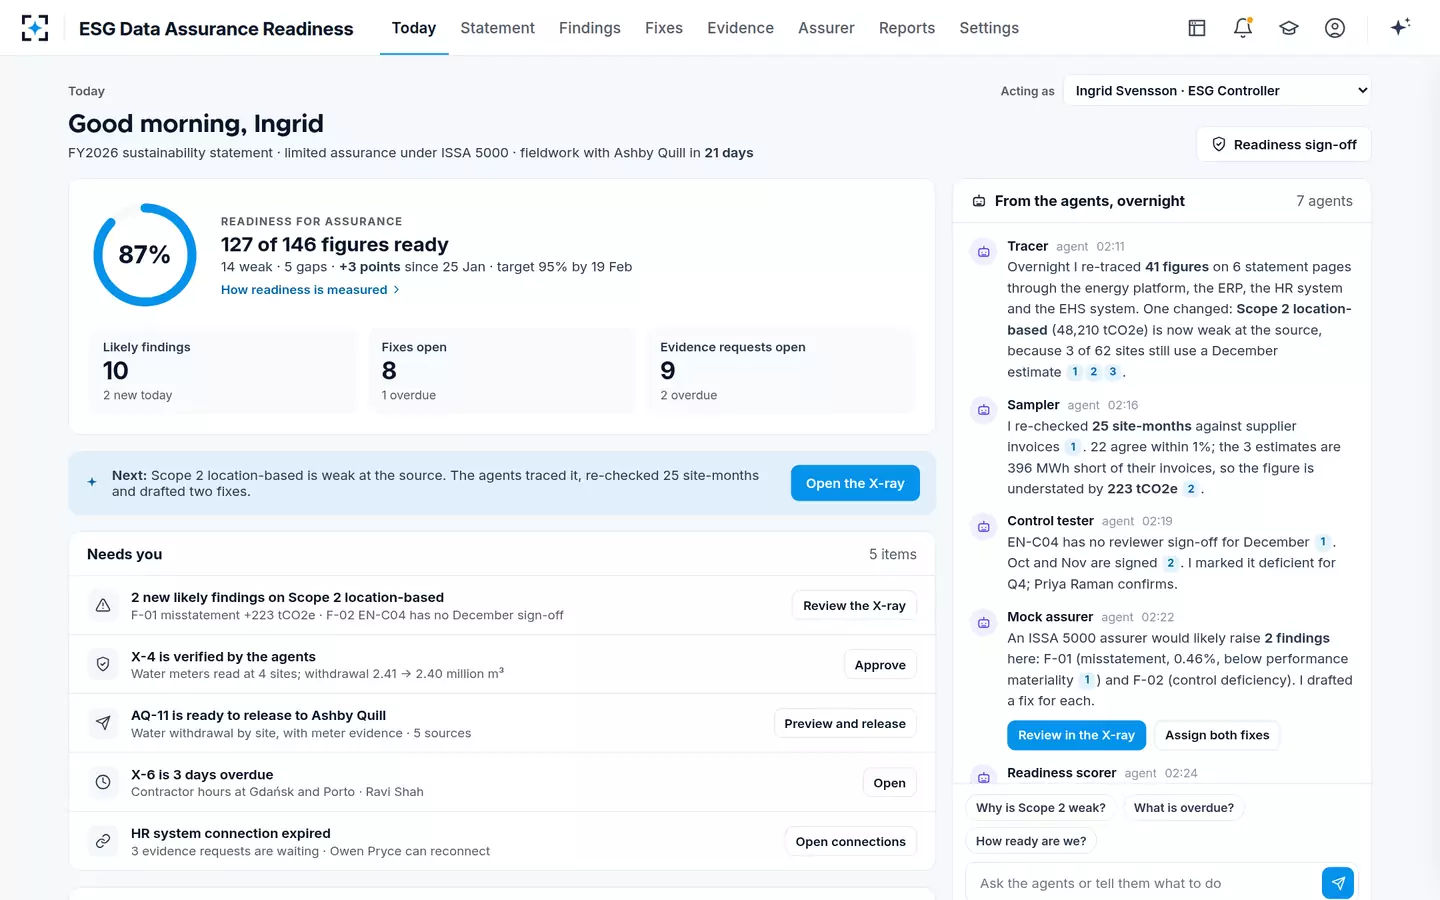Select How ready are we? suggestion
Viewport: 1440px width, 900px height.
click(1031, 841)
